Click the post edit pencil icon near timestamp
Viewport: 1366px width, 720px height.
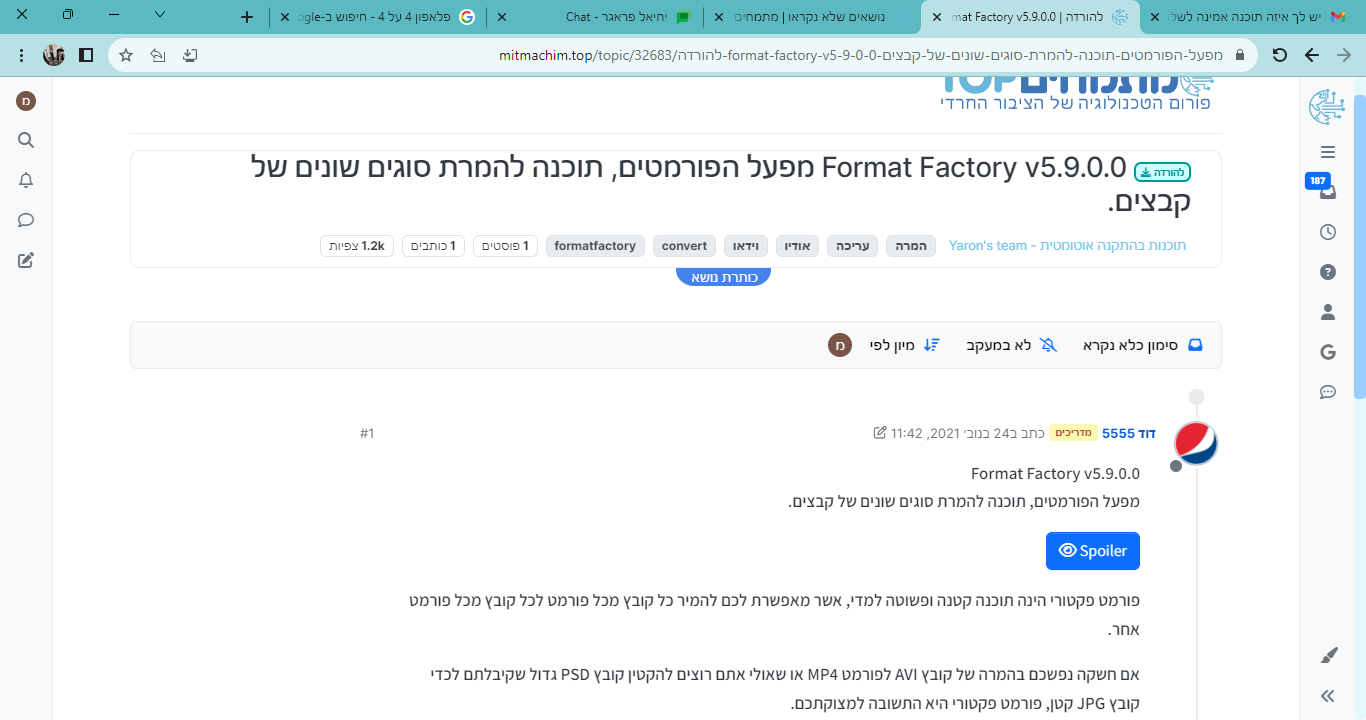[880, 433]
